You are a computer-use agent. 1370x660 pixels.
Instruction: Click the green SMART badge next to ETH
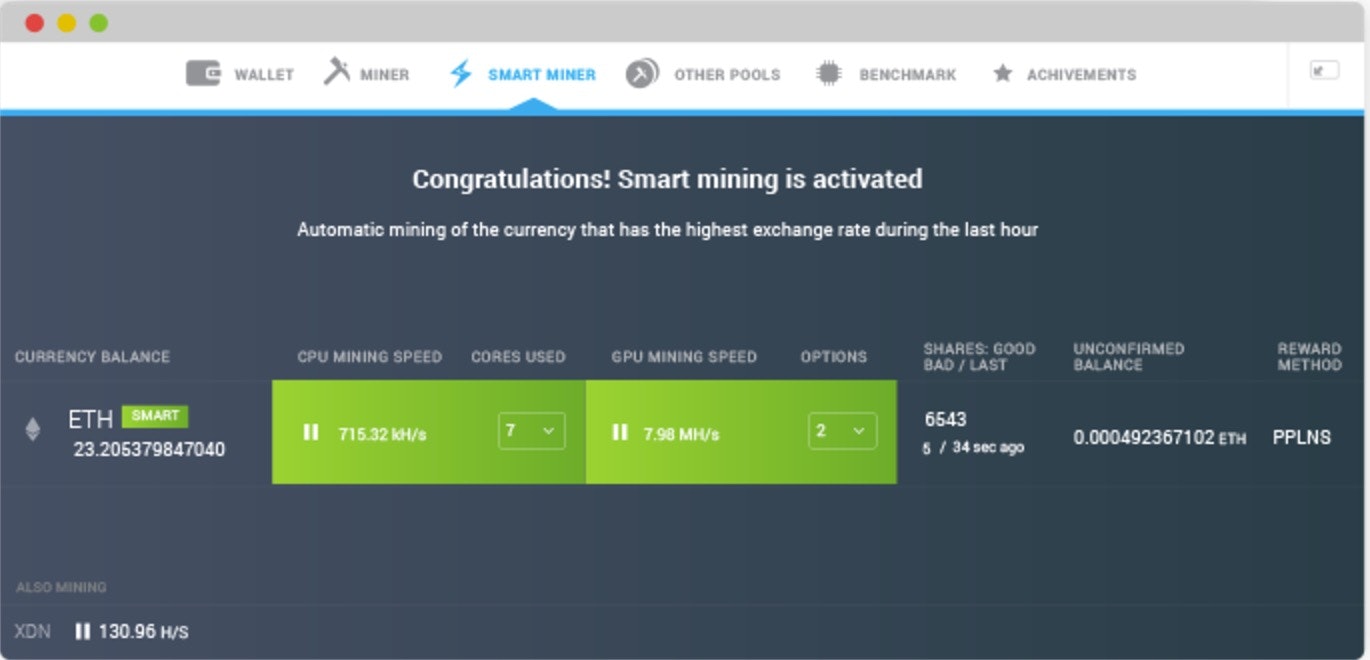point(155,416)
